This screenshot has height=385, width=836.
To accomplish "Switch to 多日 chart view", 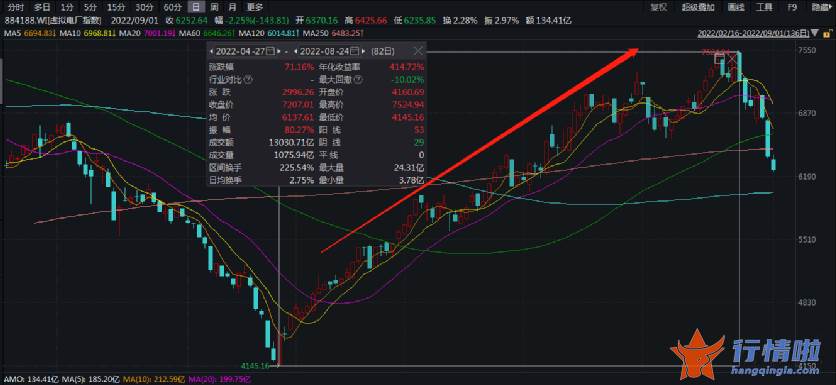I will (42, 7).
